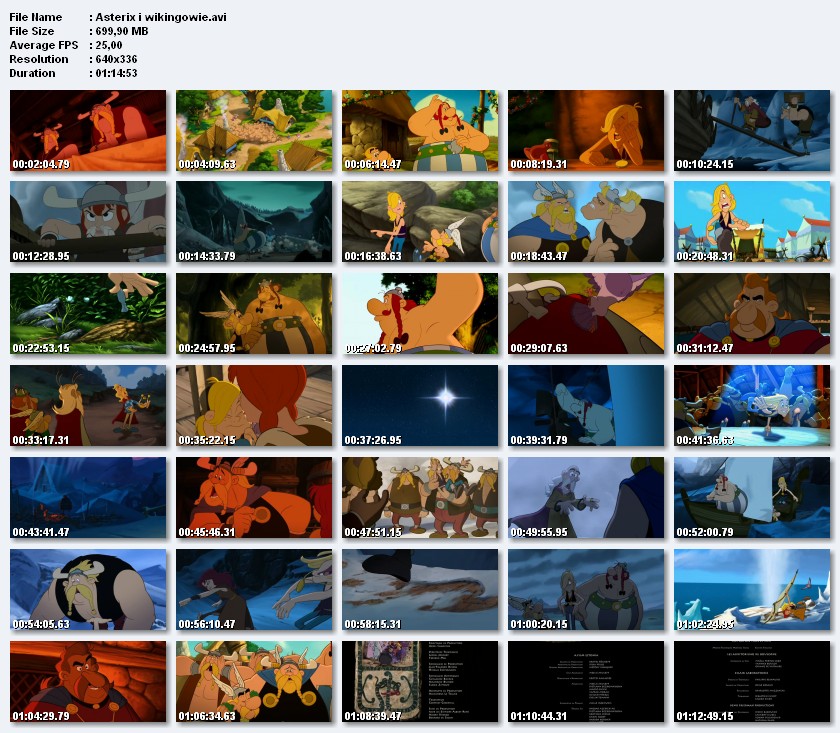This screenshot has width=840, height=733.
Task: Click the average FPS value '25,00'
Action: [109, 45]
